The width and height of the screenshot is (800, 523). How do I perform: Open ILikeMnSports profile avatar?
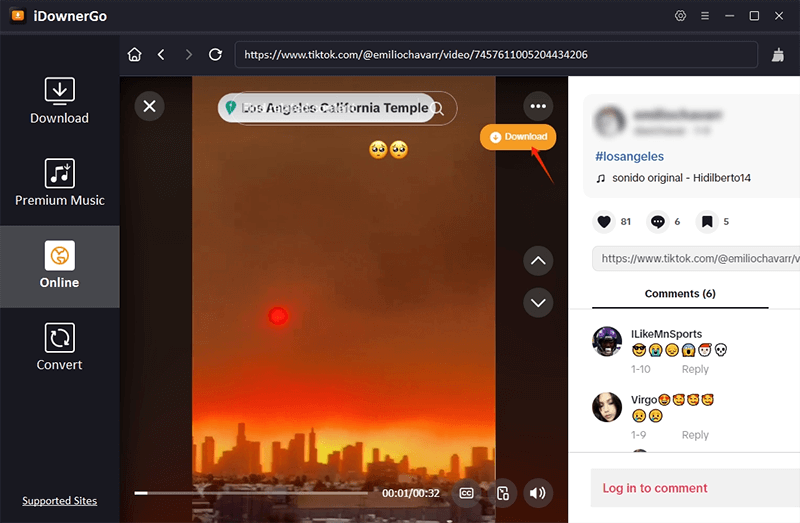click(607, 341)
